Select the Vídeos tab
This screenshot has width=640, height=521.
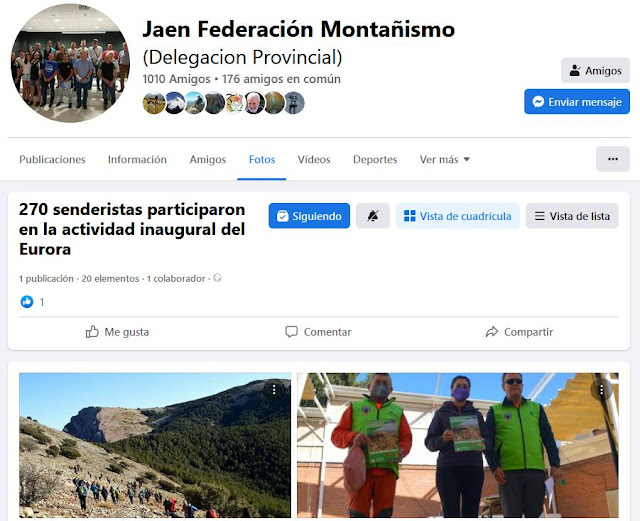point(314,159)
